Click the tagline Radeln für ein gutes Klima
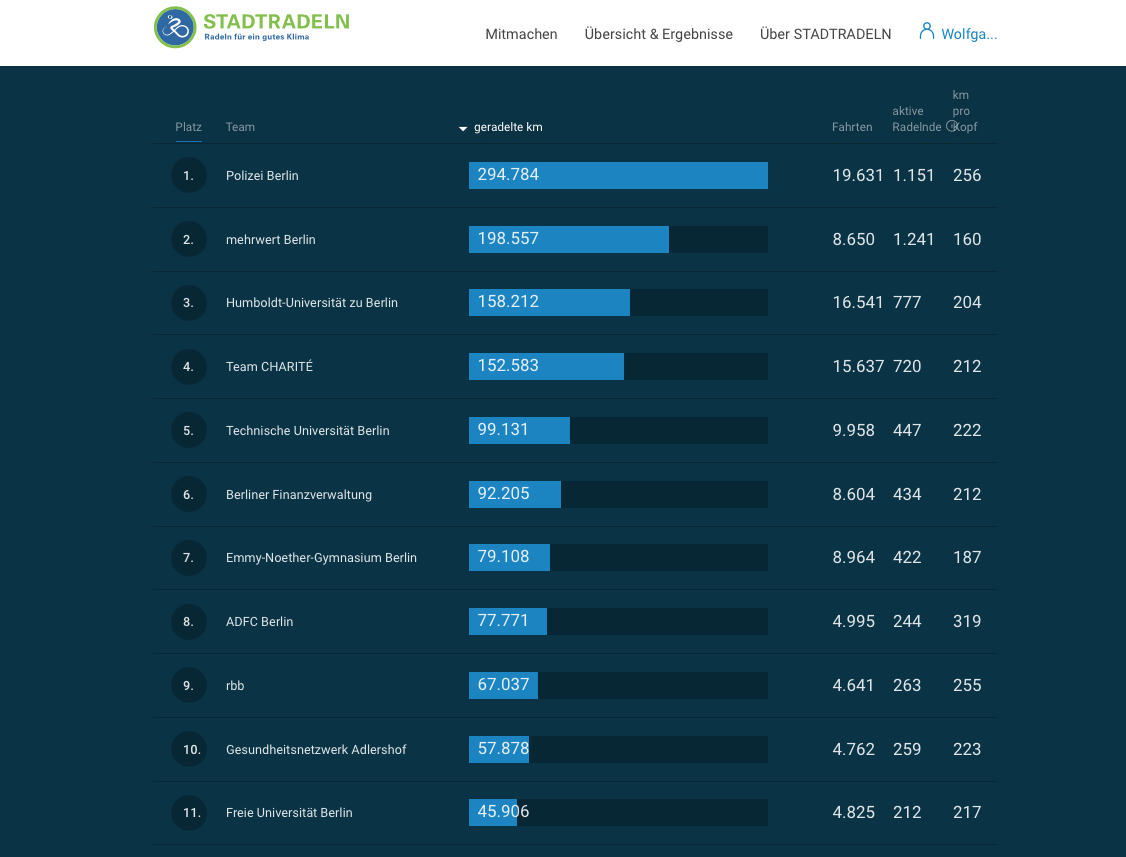Screen dimensions: 1126x857 [x=256, y=37]
